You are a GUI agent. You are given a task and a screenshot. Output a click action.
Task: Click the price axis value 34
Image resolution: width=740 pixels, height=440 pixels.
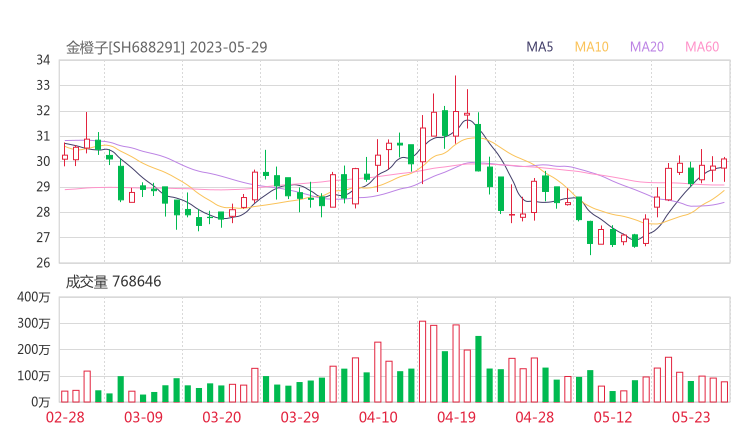43,60
